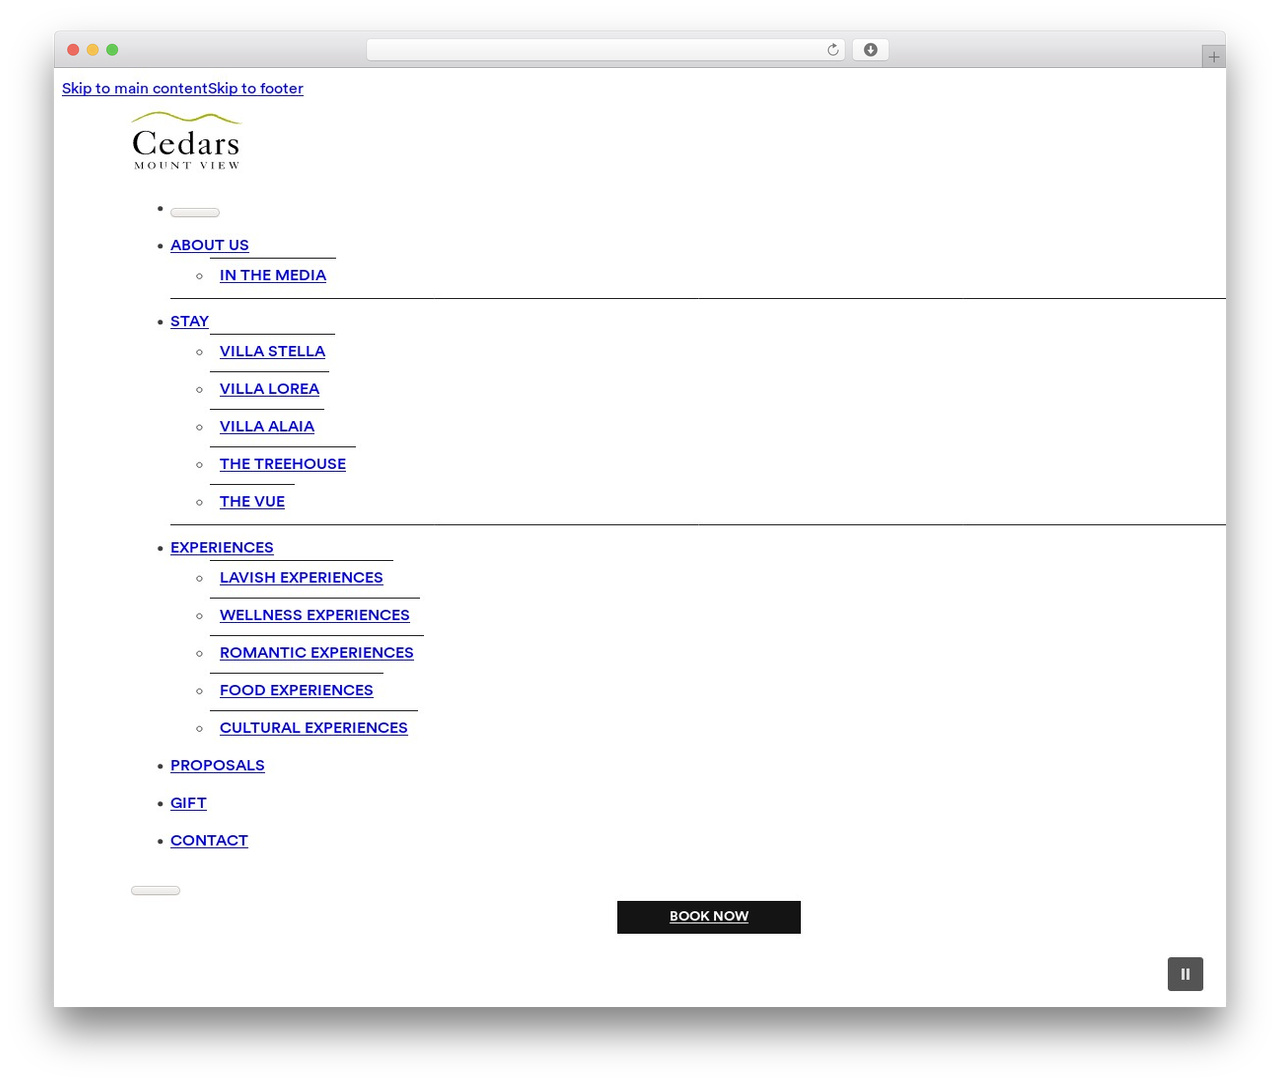Click the empty button at top of menu list
This screenshot has height=1084, width=1280.
[x=195, y=212]
